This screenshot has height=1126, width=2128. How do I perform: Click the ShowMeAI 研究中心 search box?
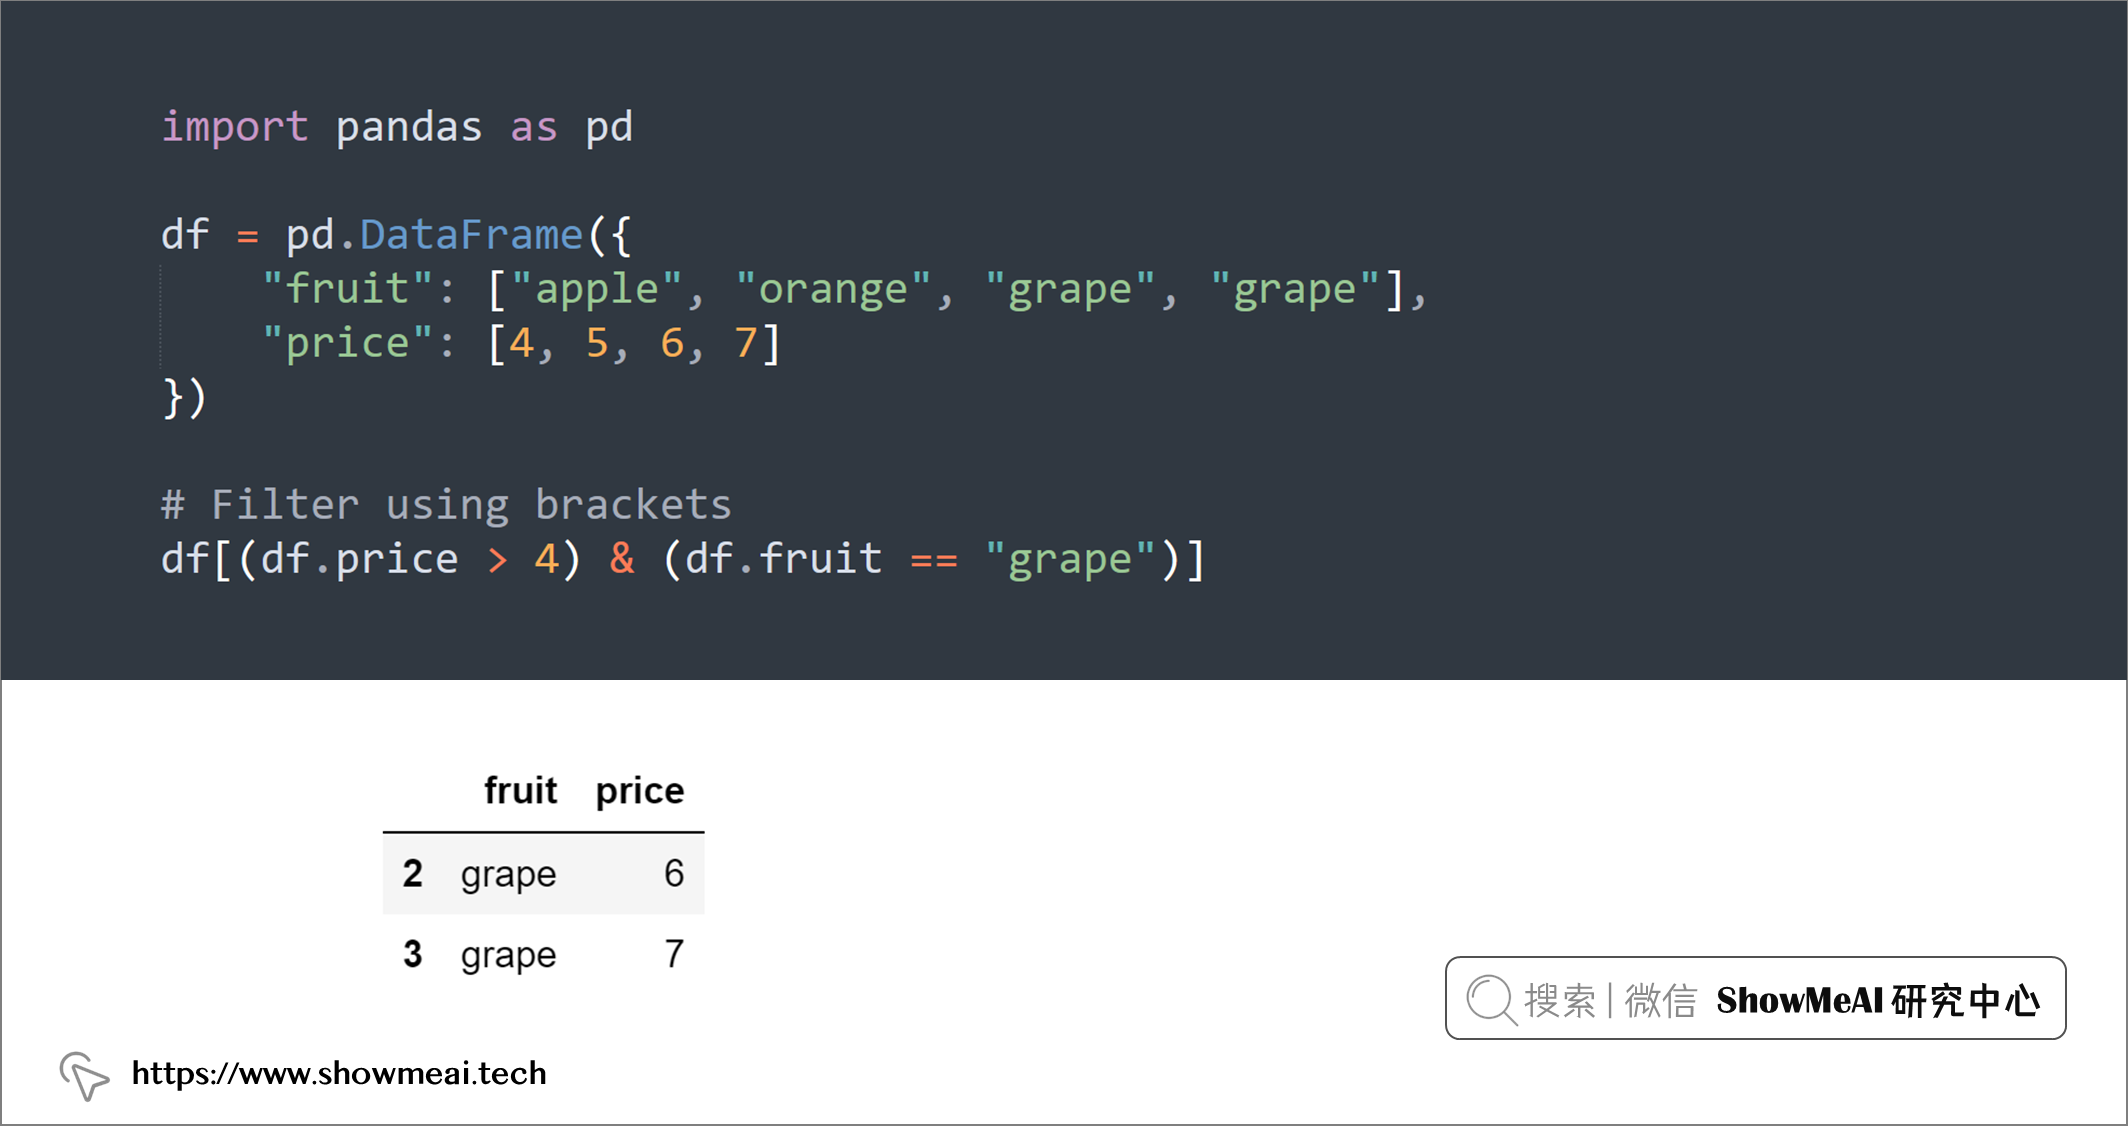point(1755,998)
